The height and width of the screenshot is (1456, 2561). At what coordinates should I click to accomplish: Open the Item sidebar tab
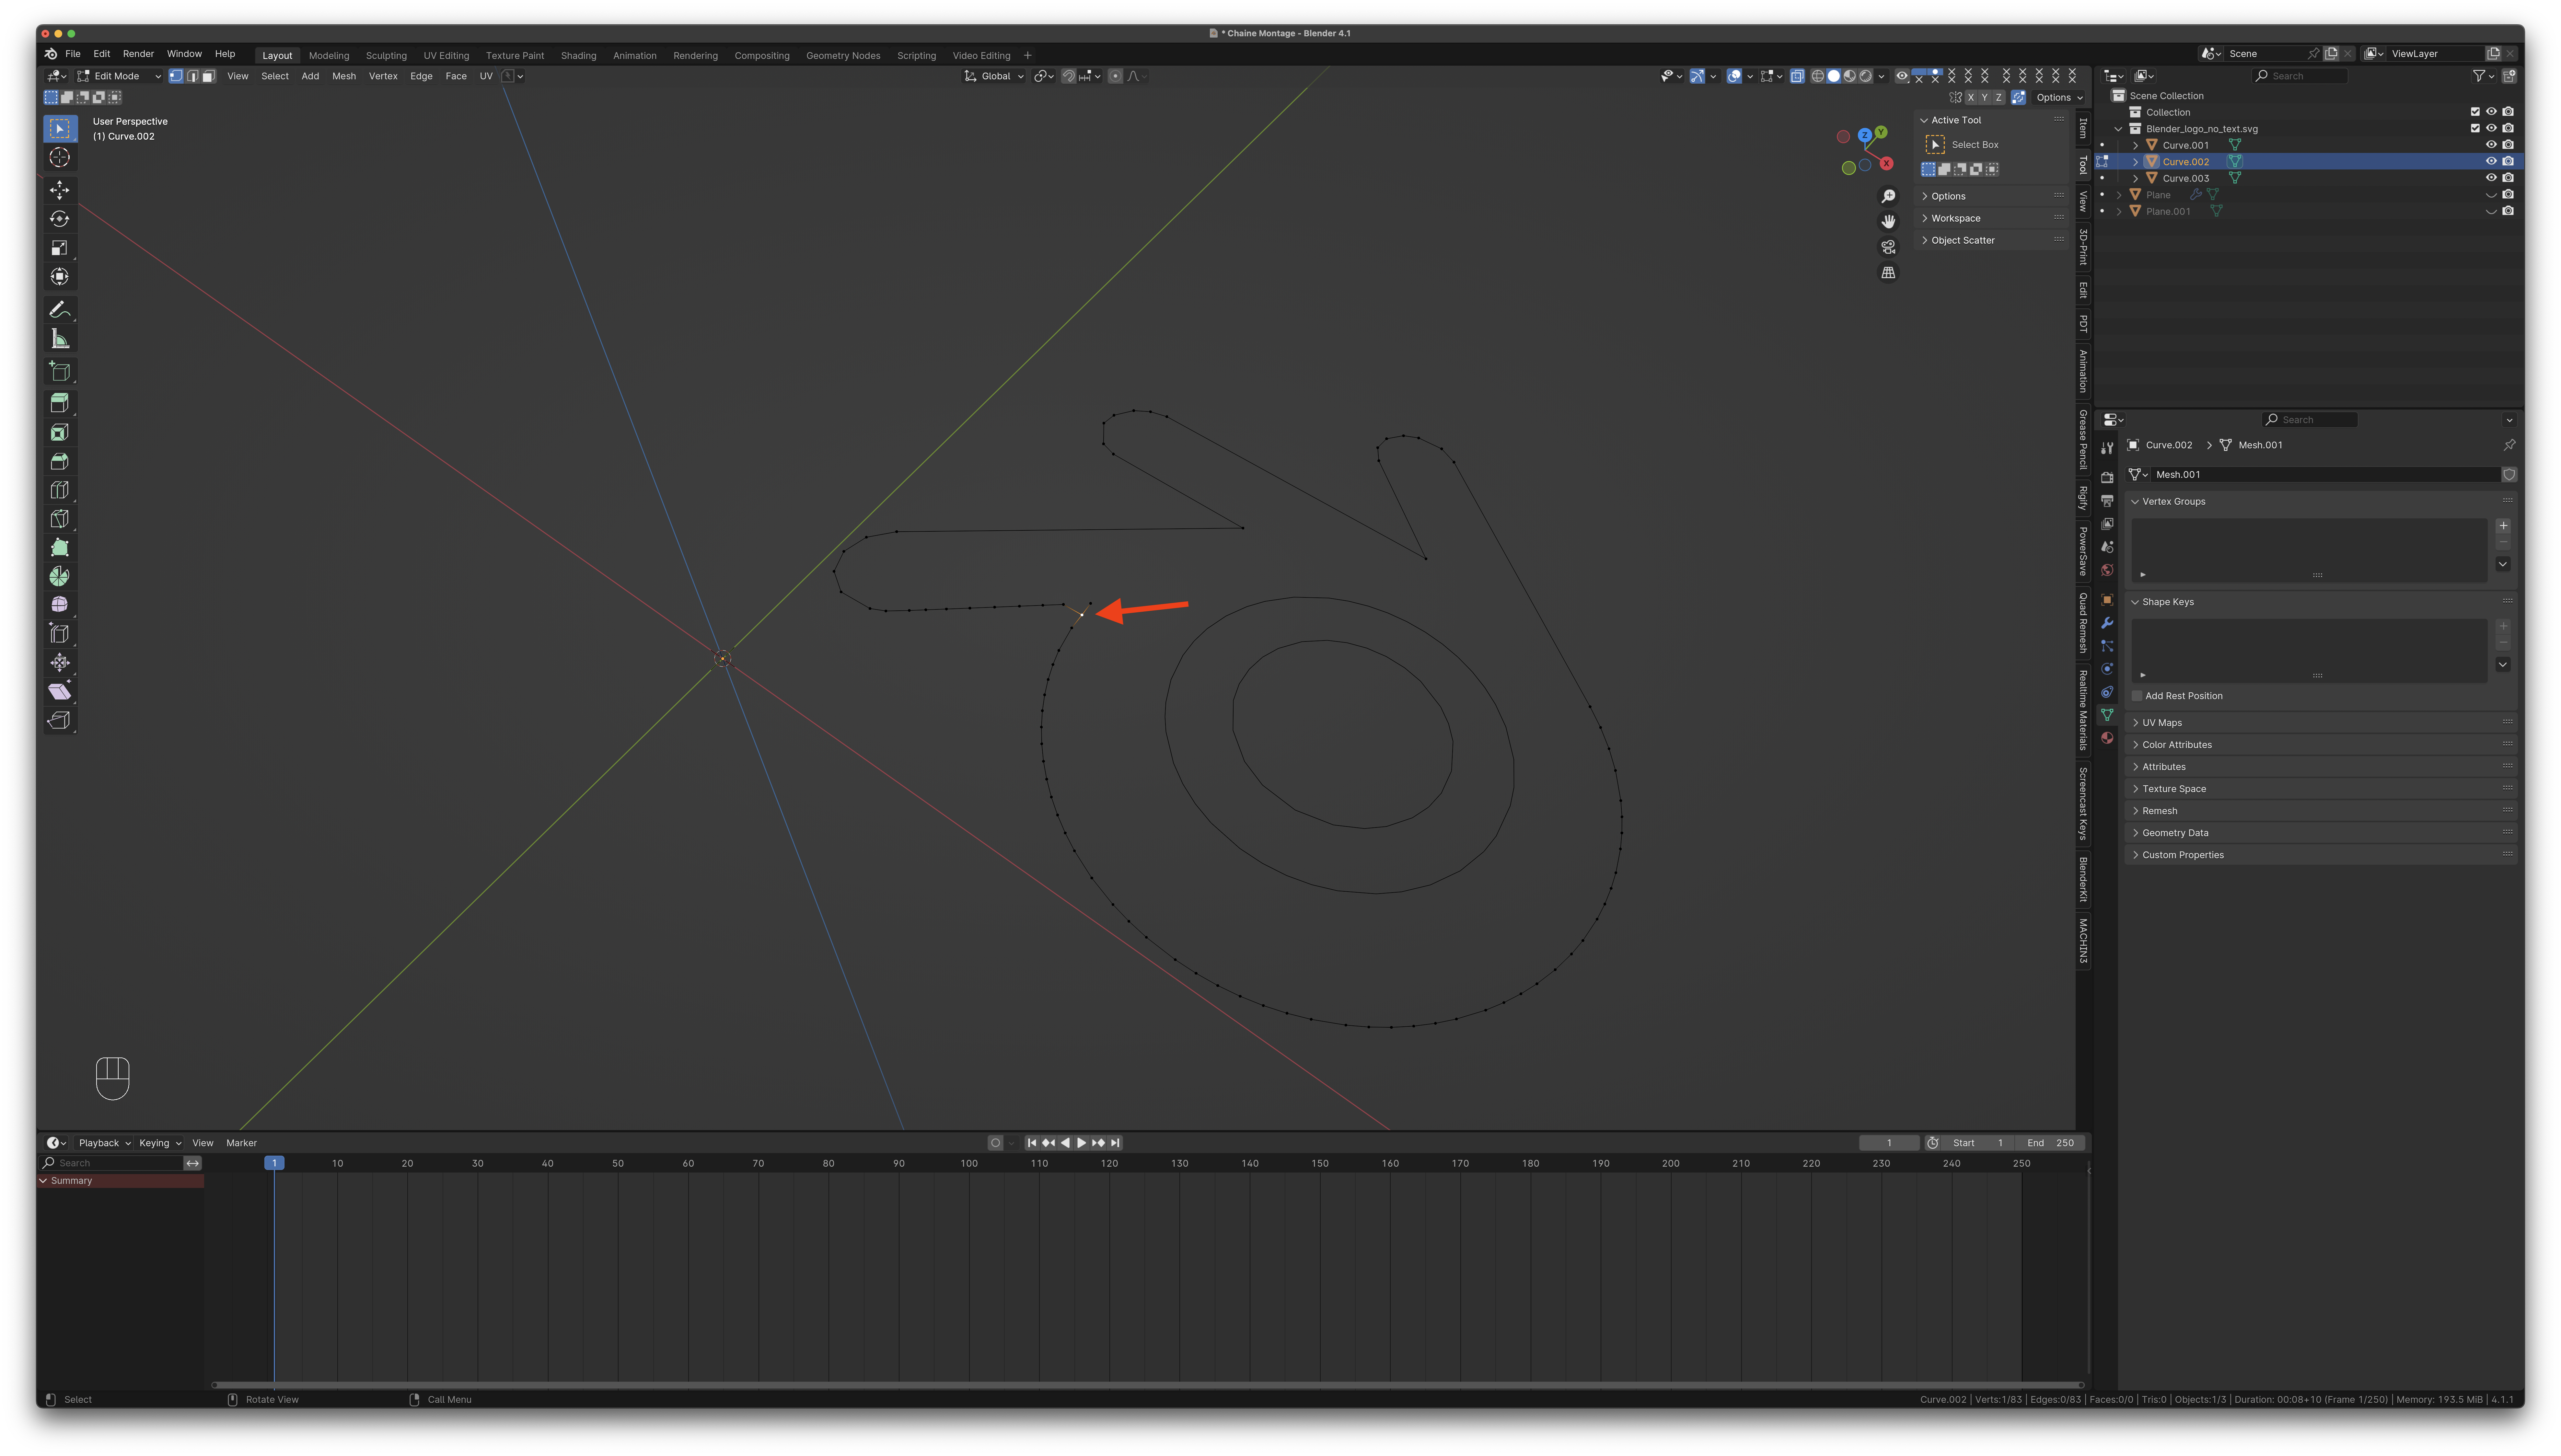(2083, 128)
